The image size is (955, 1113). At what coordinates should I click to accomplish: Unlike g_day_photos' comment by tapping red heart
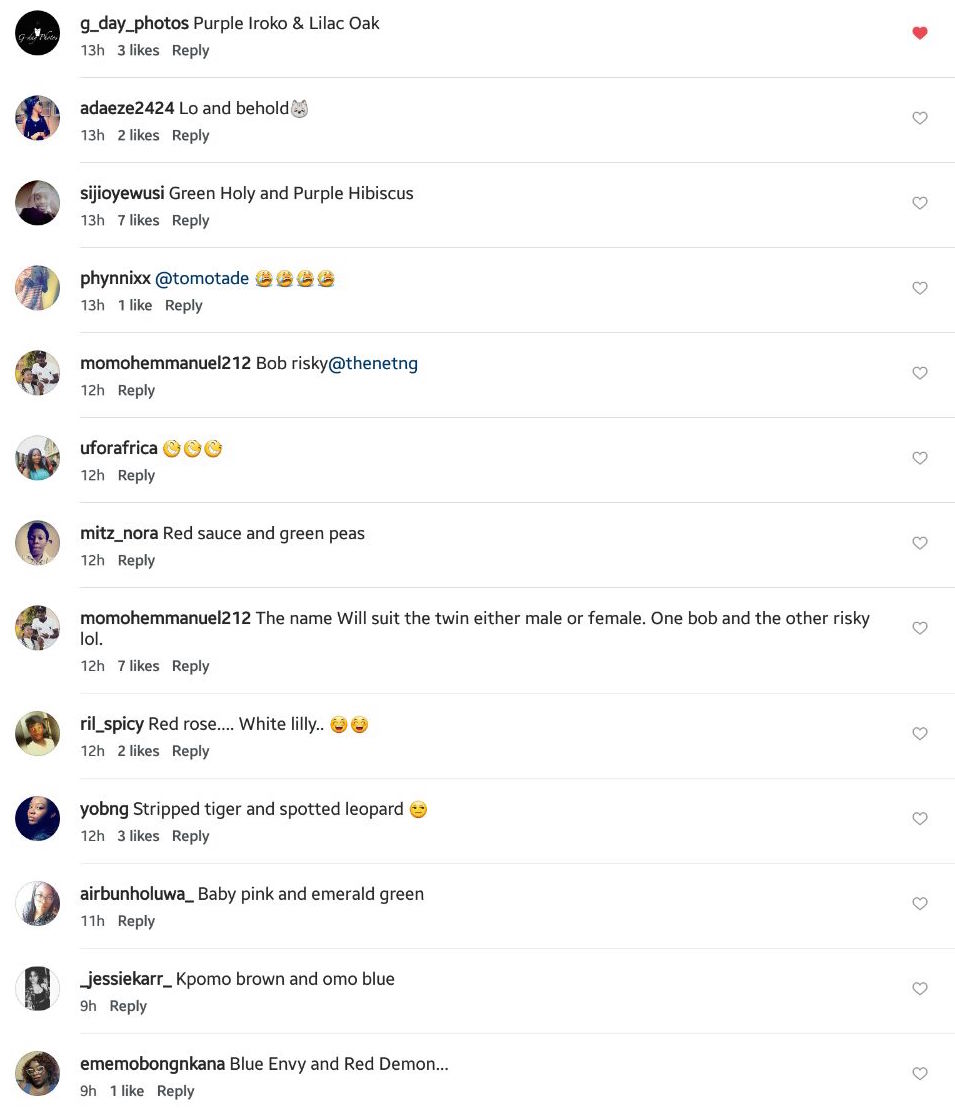(x=920, y=33)
